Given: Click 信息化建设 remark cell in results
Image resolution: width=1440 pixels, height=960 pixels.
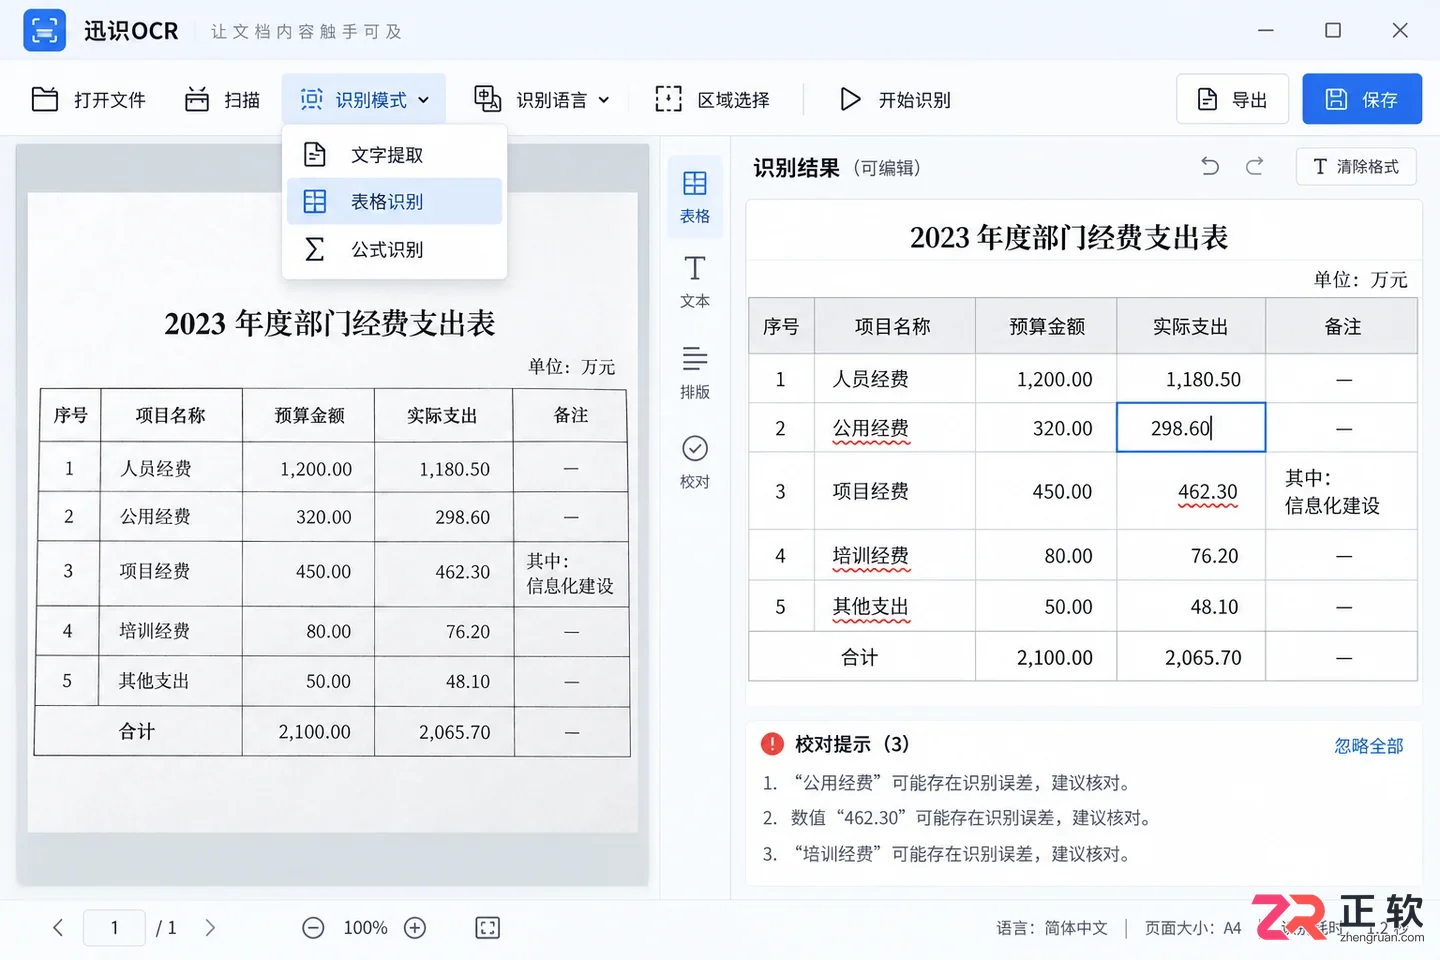Looking at the screenshot, I should (1341, 491).
